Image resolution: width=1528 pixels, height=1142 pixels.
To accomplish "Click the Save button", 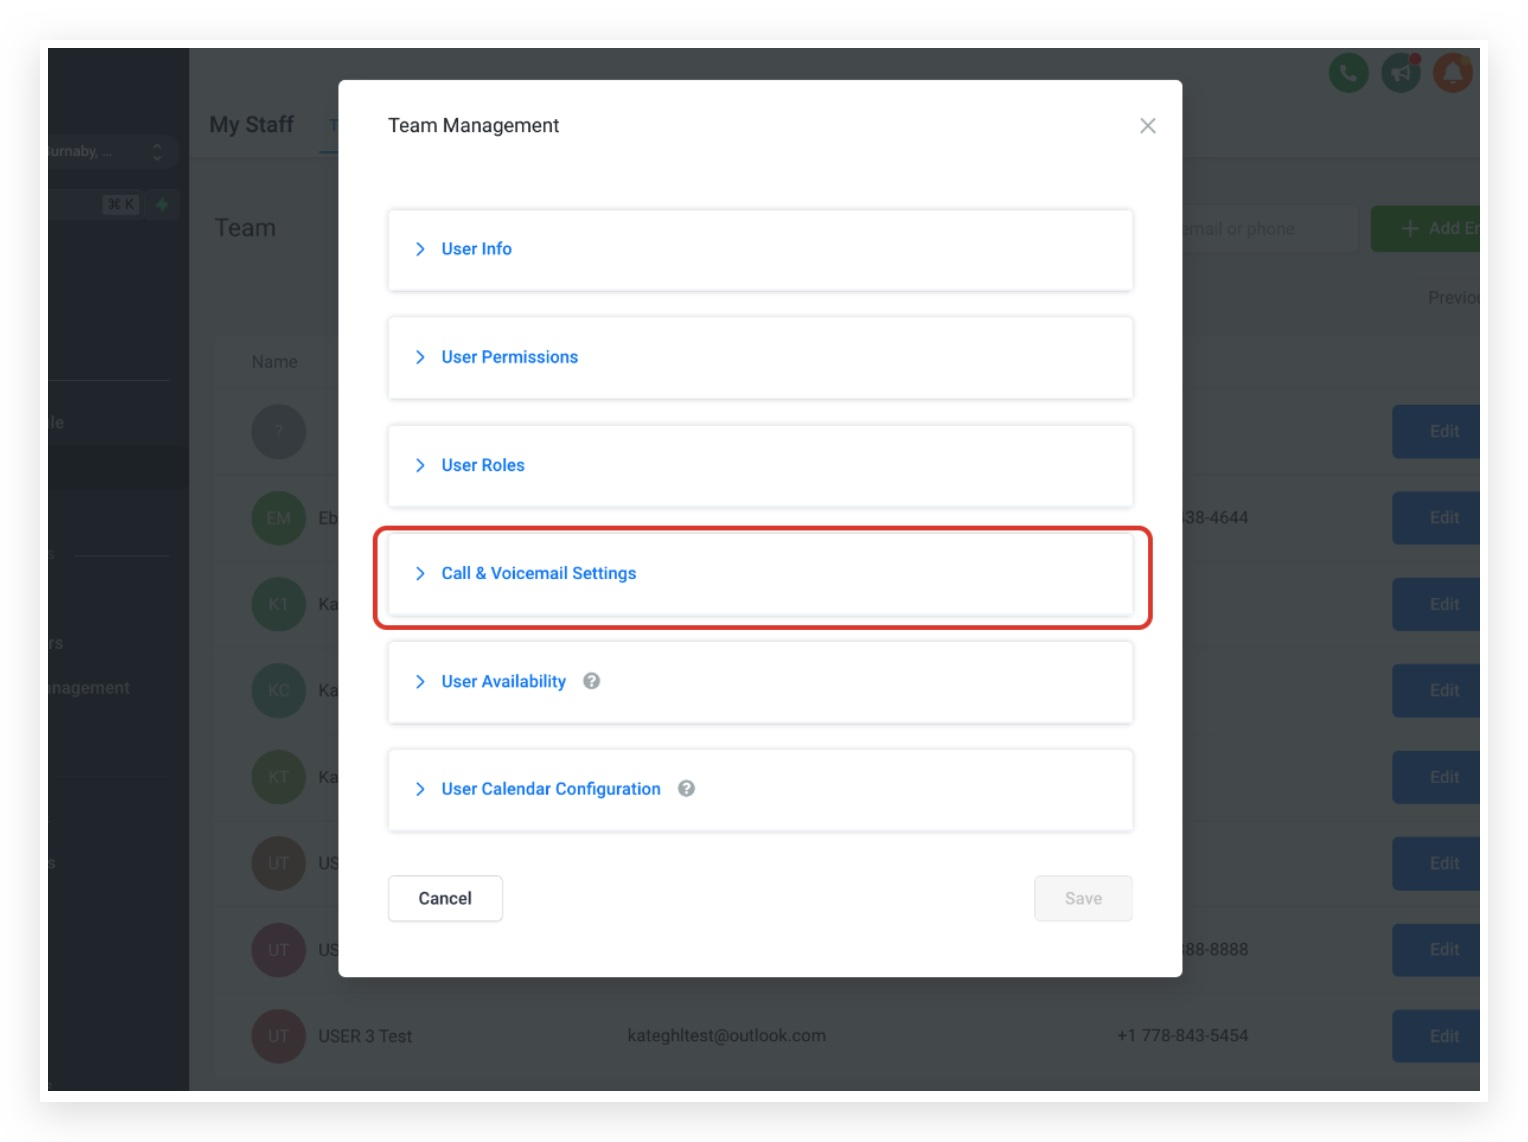I will click(1083, 898).
